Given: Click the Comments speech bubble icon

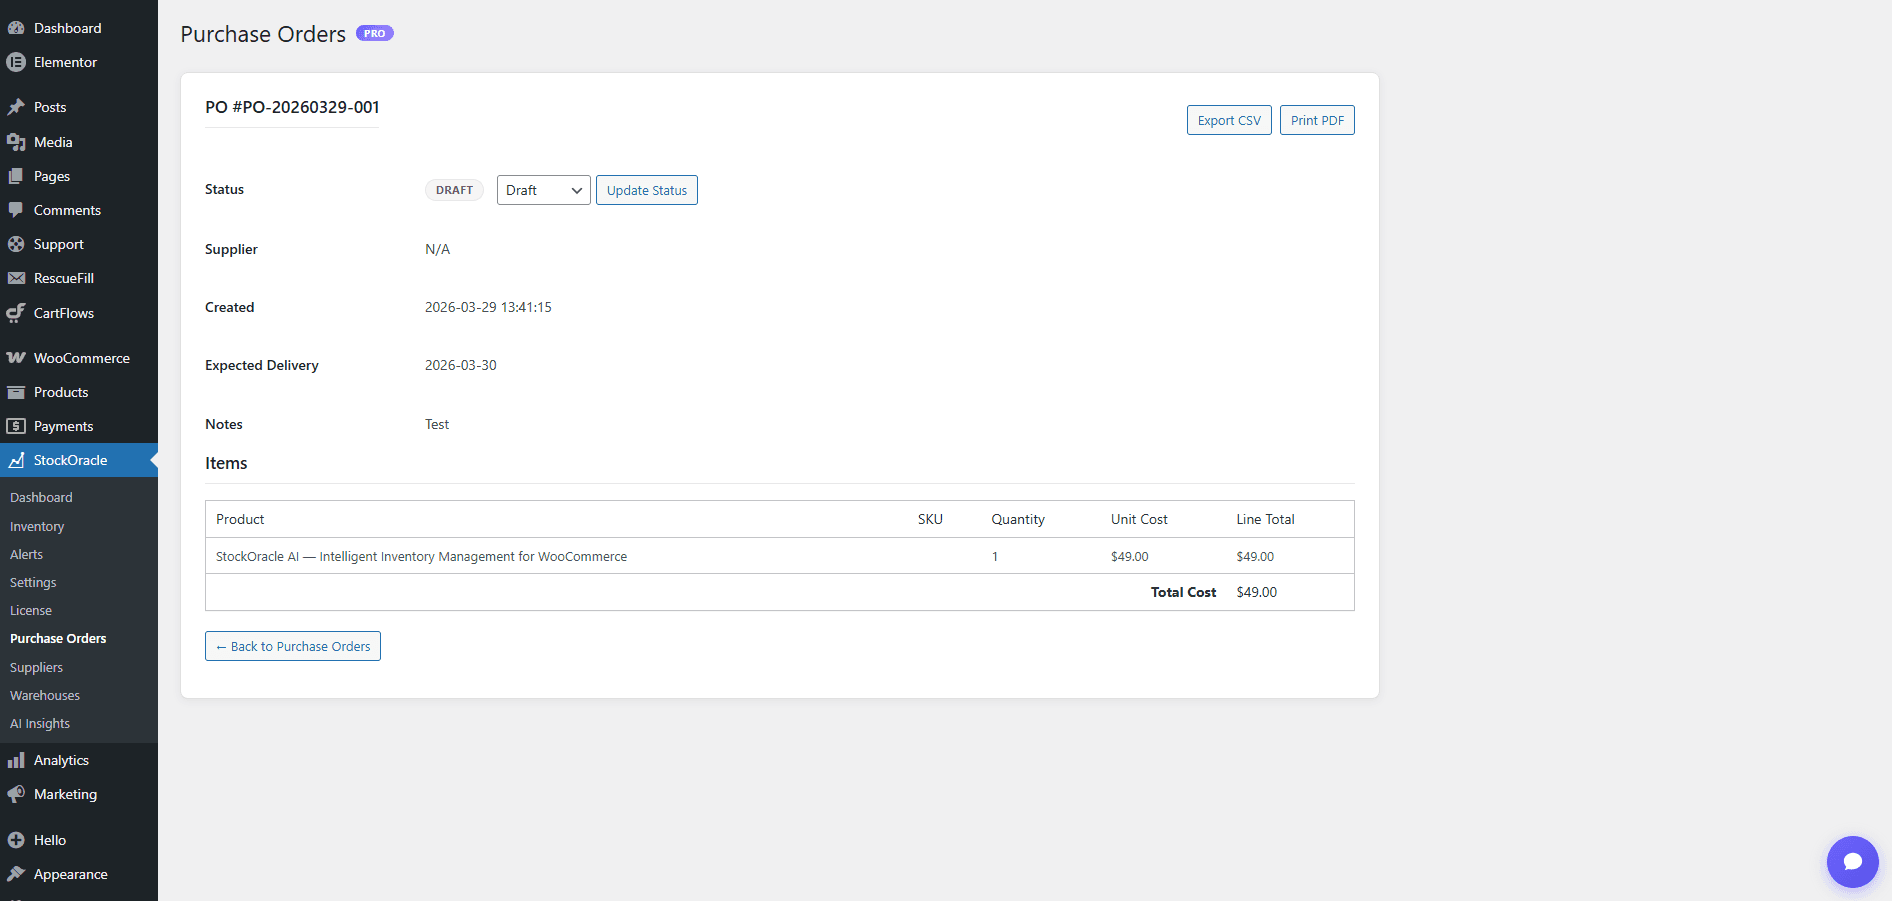Looking at the screenshot, I should [x=16, y=210].
